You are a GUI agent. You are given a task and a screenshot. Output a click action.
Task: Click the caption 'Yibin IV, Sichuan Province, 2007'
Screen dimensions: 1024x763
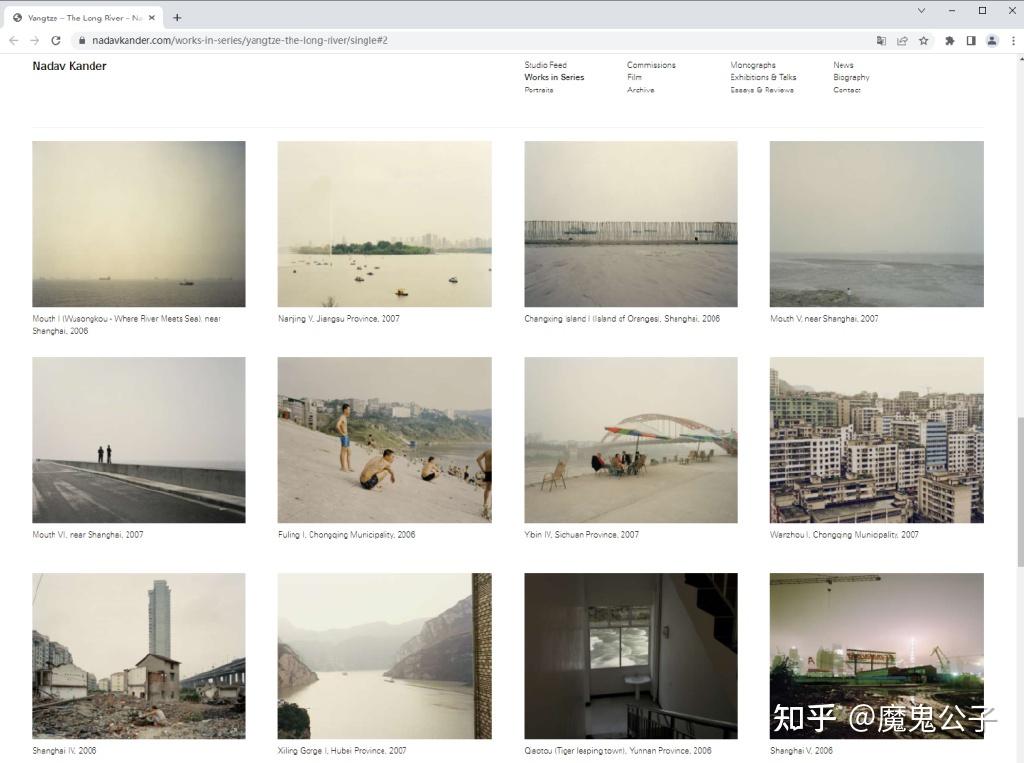(581, 534)
